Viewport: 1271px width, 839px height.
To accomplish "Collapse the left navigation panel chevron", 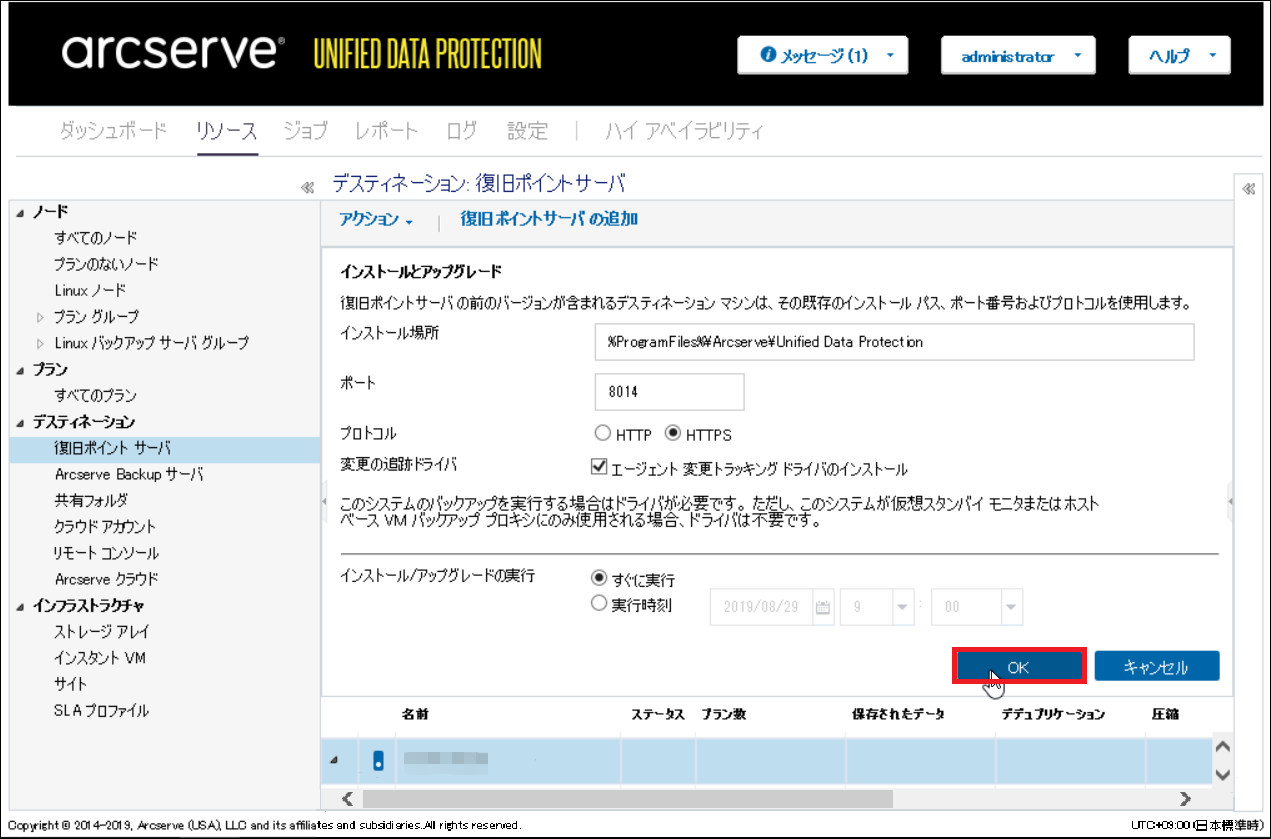I will click(308, 187).
